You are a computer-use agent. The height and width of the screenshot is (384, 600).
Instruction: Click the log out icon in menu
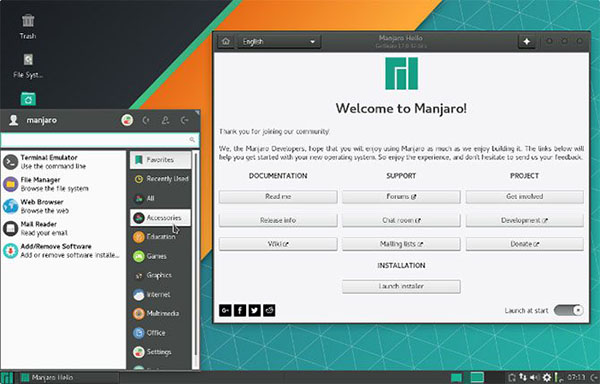184,120
